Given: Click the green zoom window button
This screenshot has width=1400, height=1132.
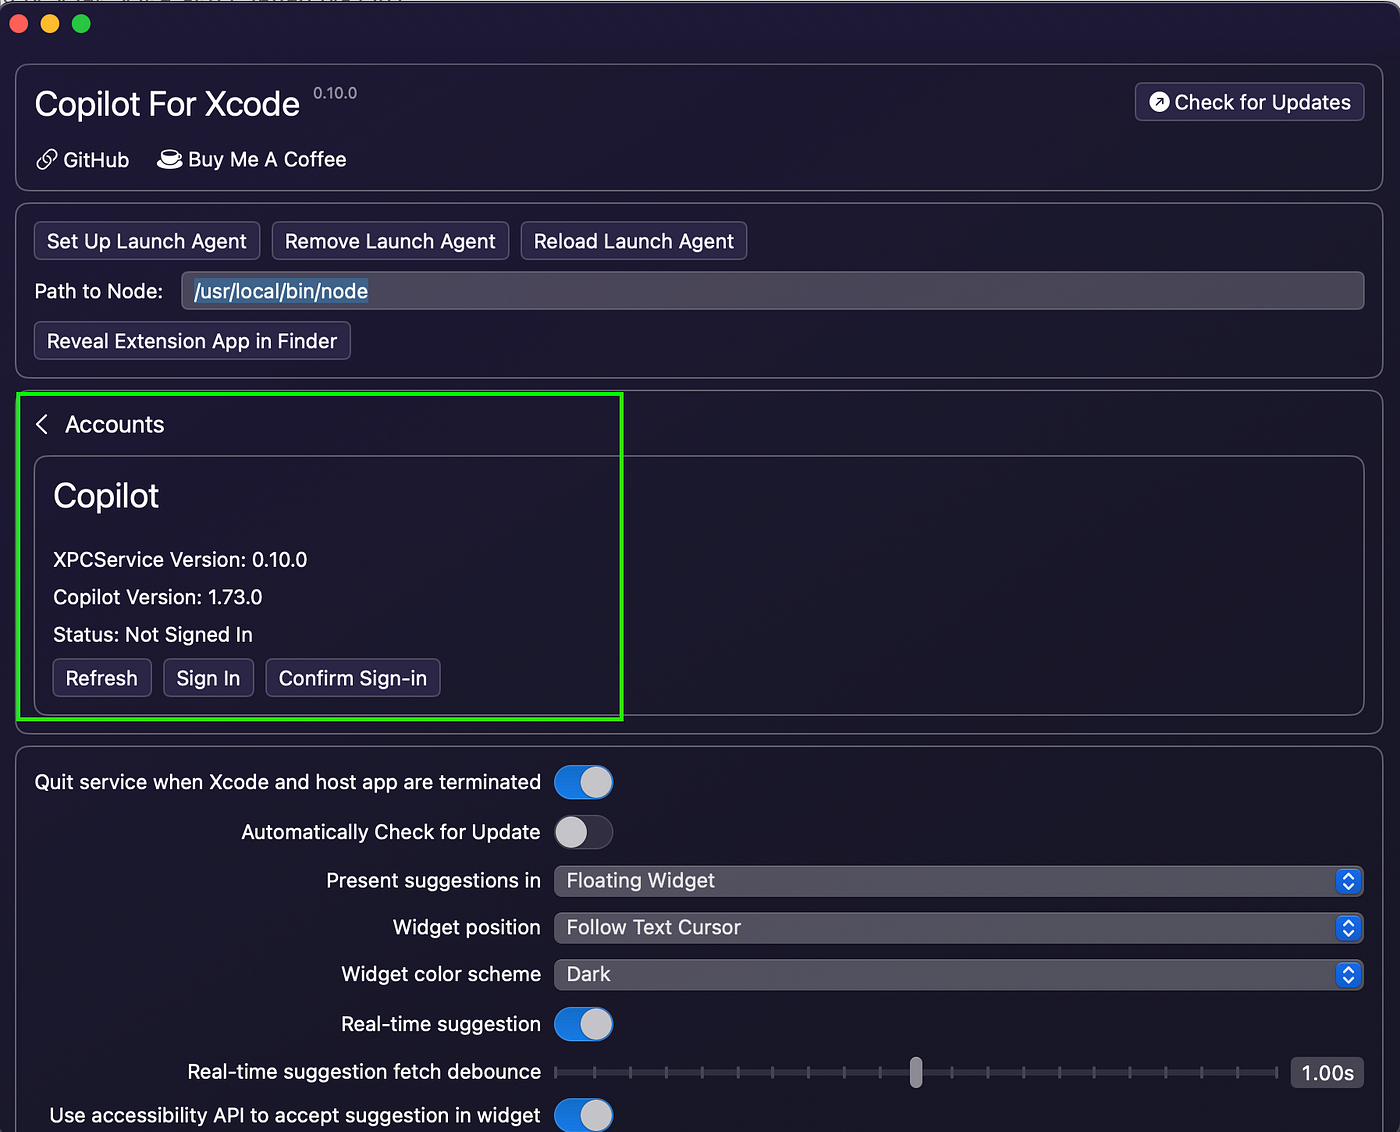Looking at the screenshot, I should click(x=81, y=23).
